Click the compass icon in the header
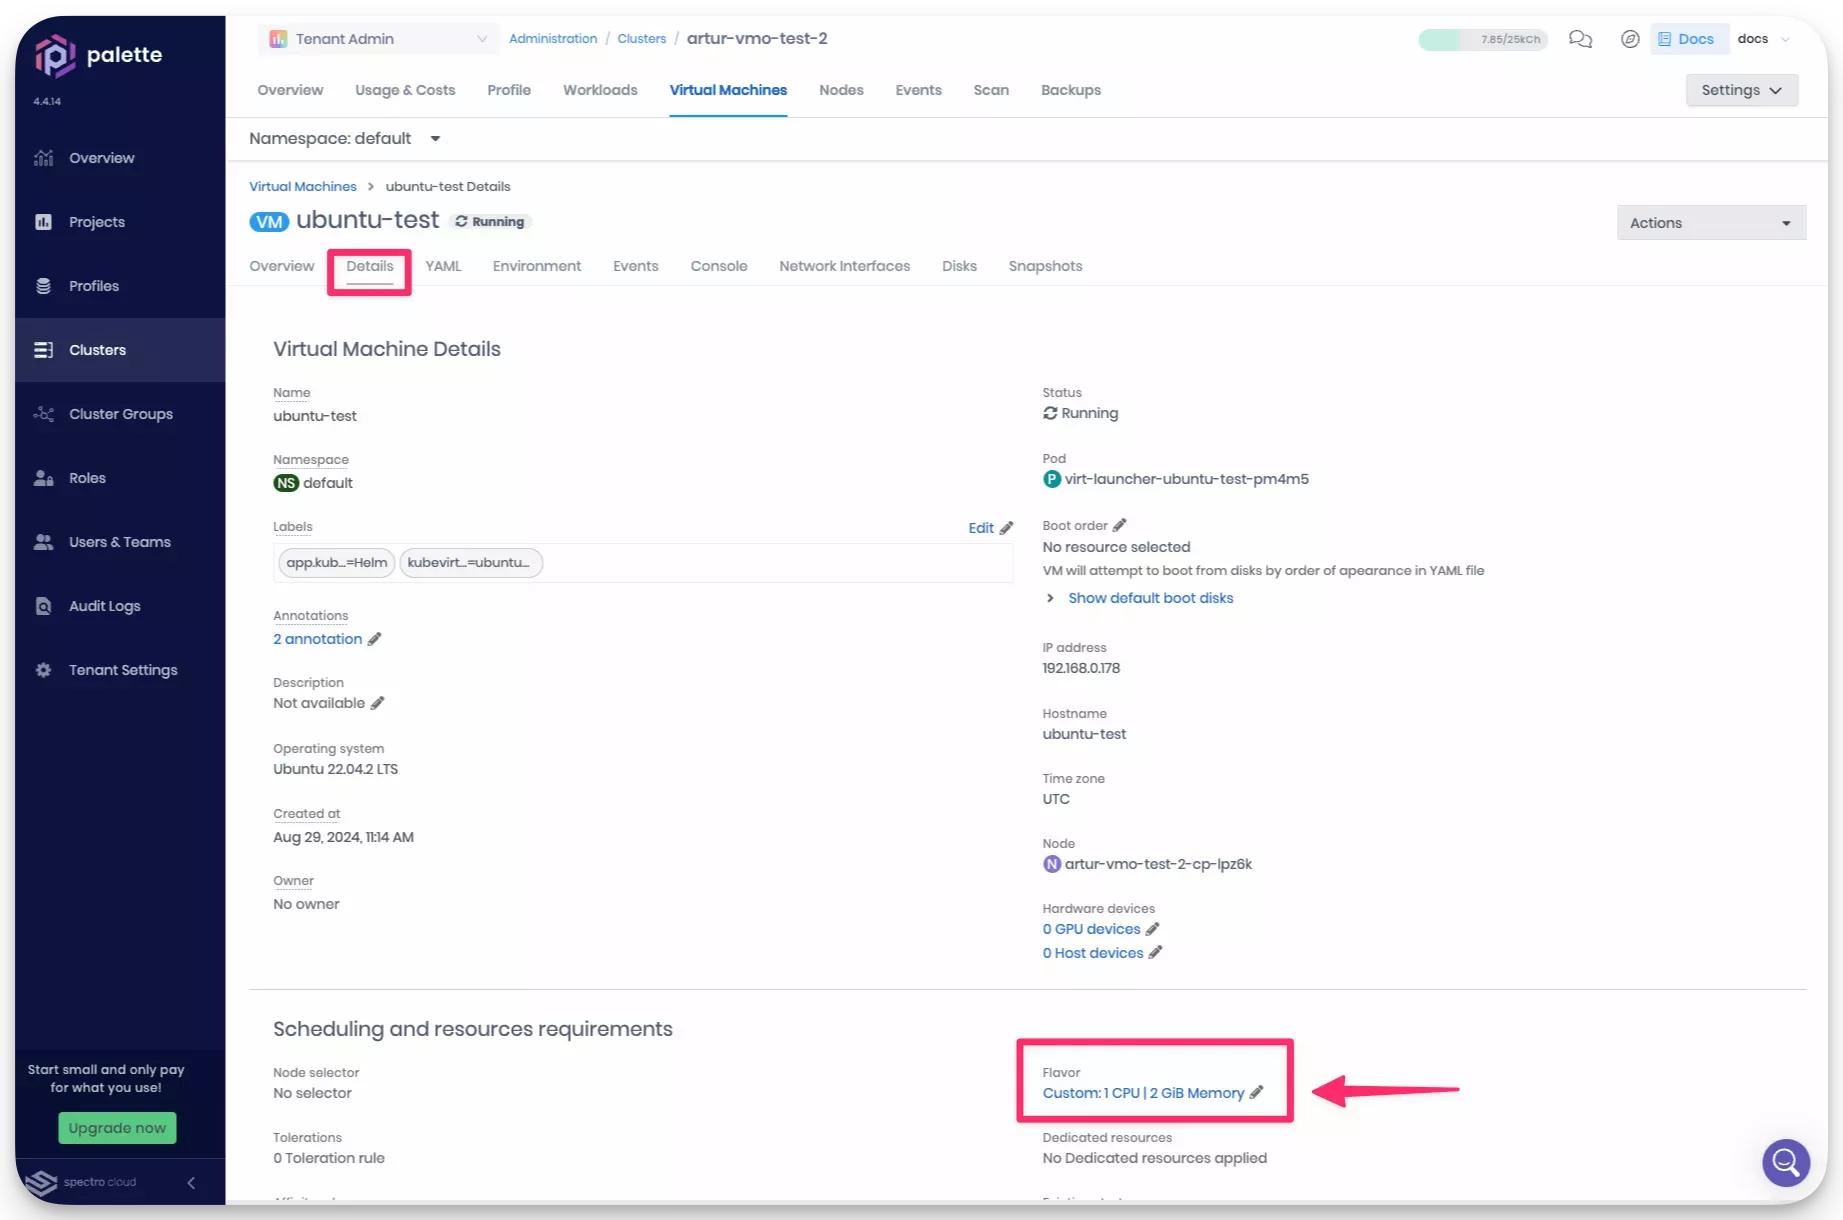This screenshot has height=1220, width=1843. coord(1630,39)
